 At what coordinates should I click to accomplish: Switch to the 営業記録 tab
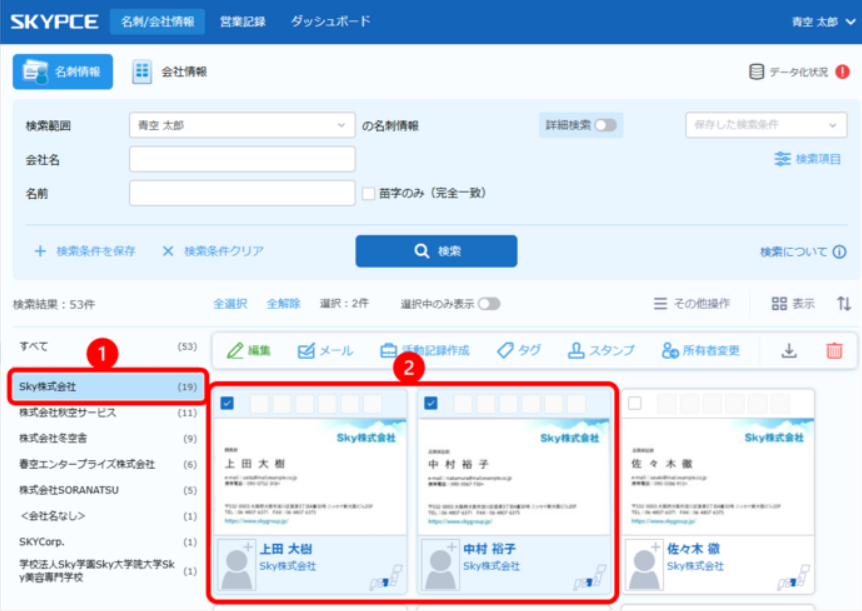pyautogui.click(x=243, y=21)
